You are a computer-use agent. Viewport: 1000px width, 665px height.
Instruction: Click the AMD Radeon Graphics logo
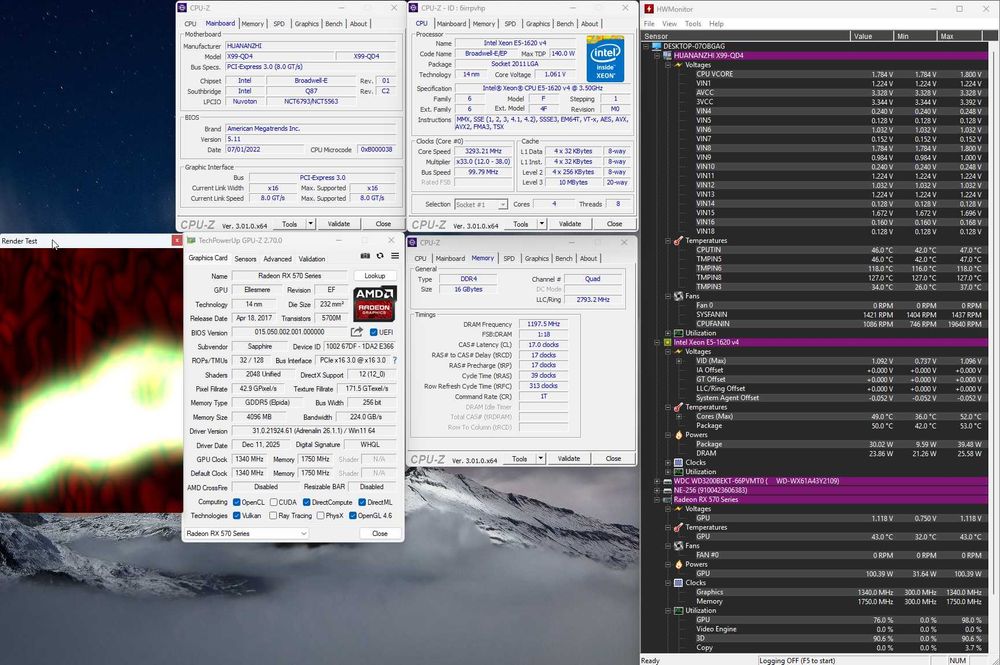375,303
